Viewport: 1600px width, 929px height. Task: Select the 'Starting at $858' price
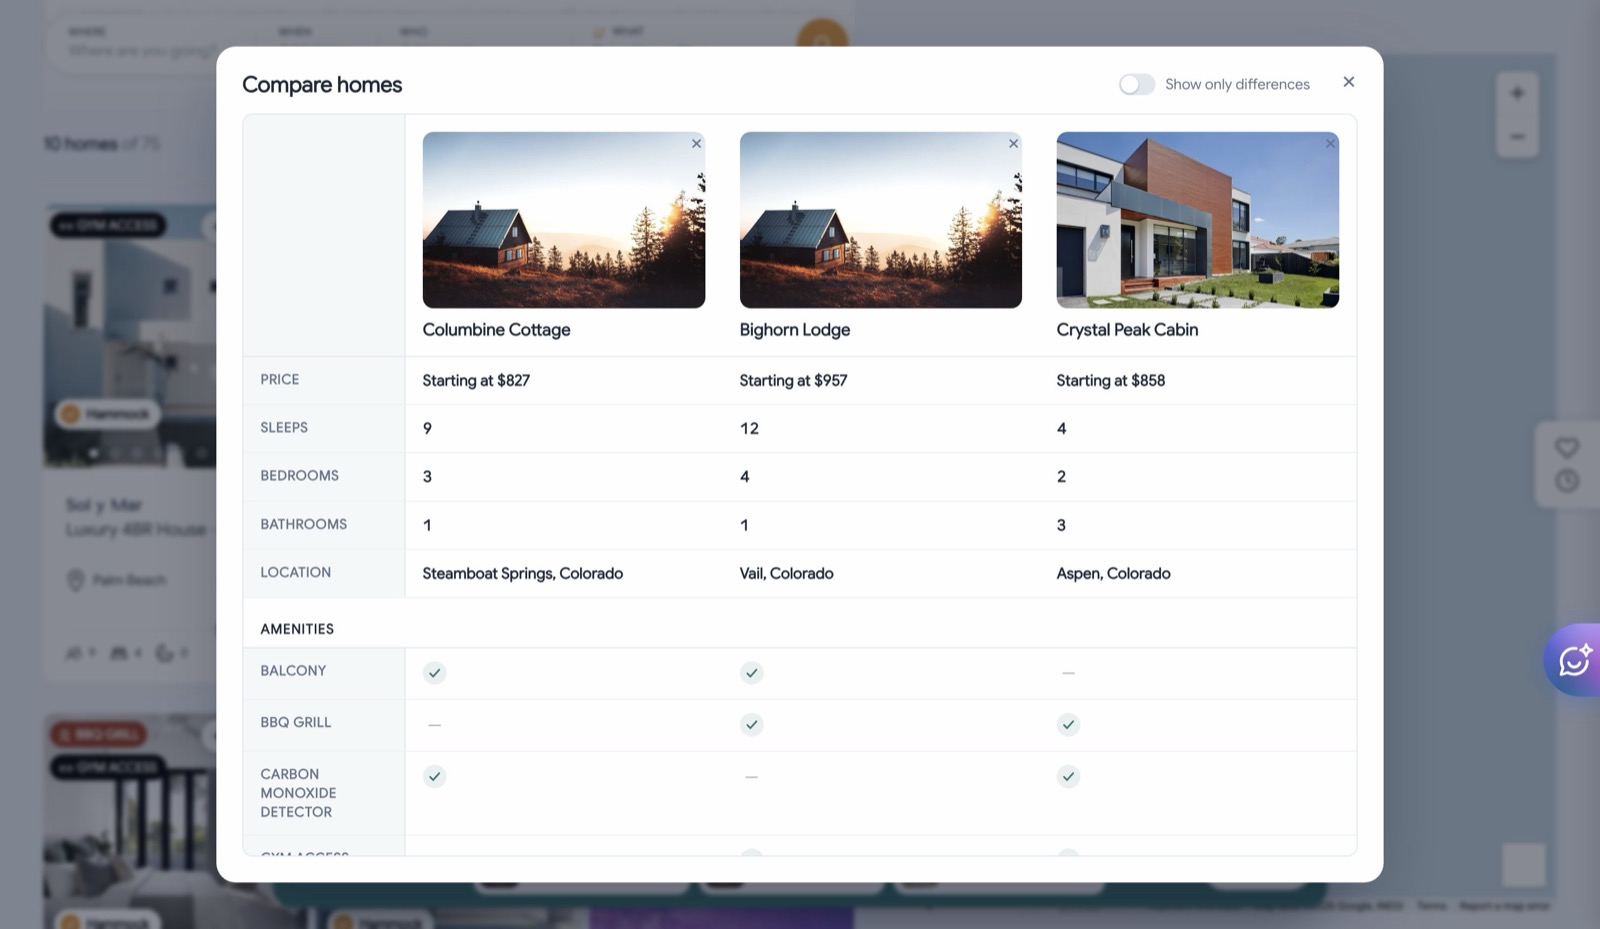(x=1111, y=381)
